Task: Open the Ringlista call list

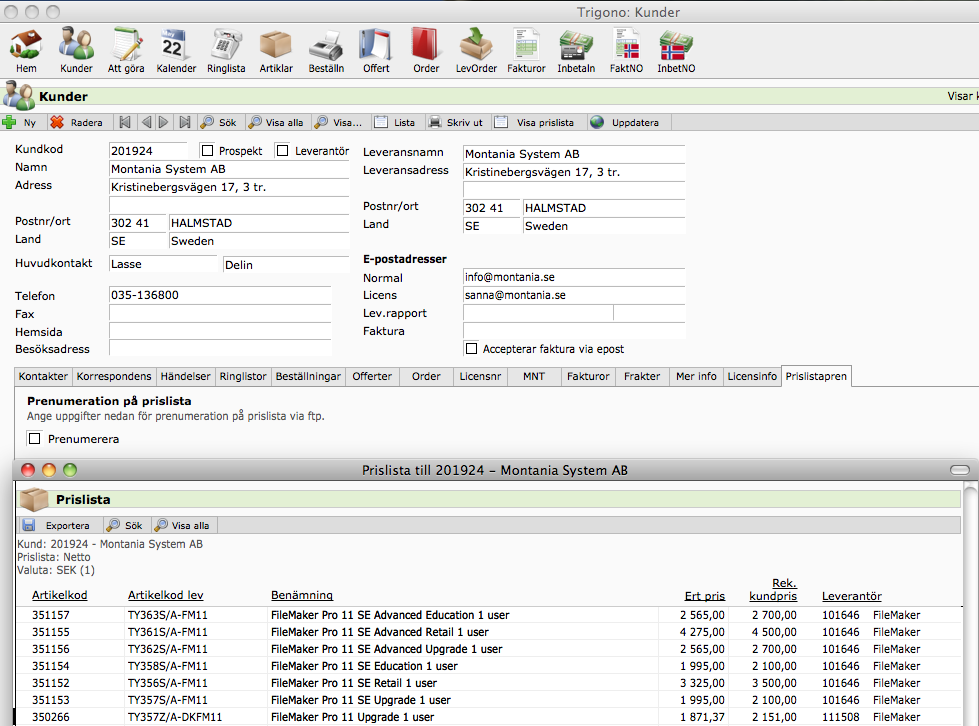Action: click(226, 51)
